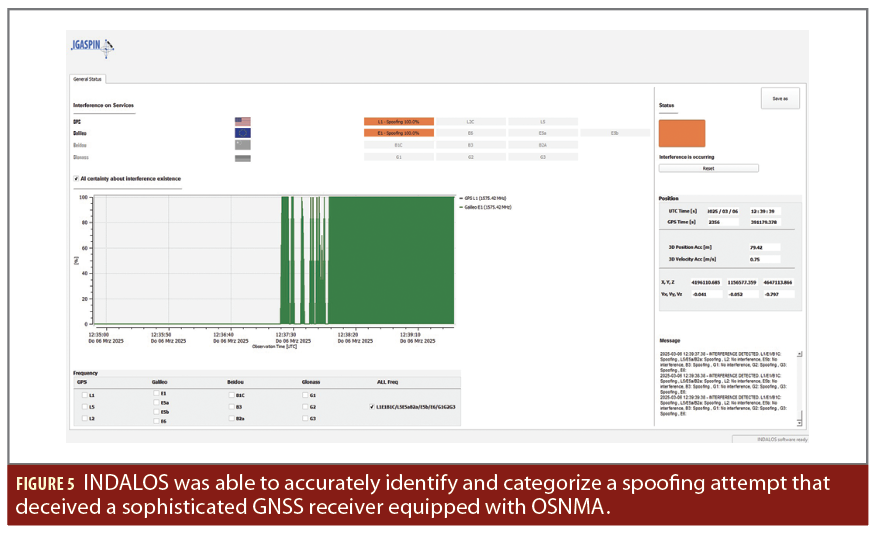The width and height of the screenshot is (880, 536).
Task: Open the General Status tab
Action: pos(87,79)
